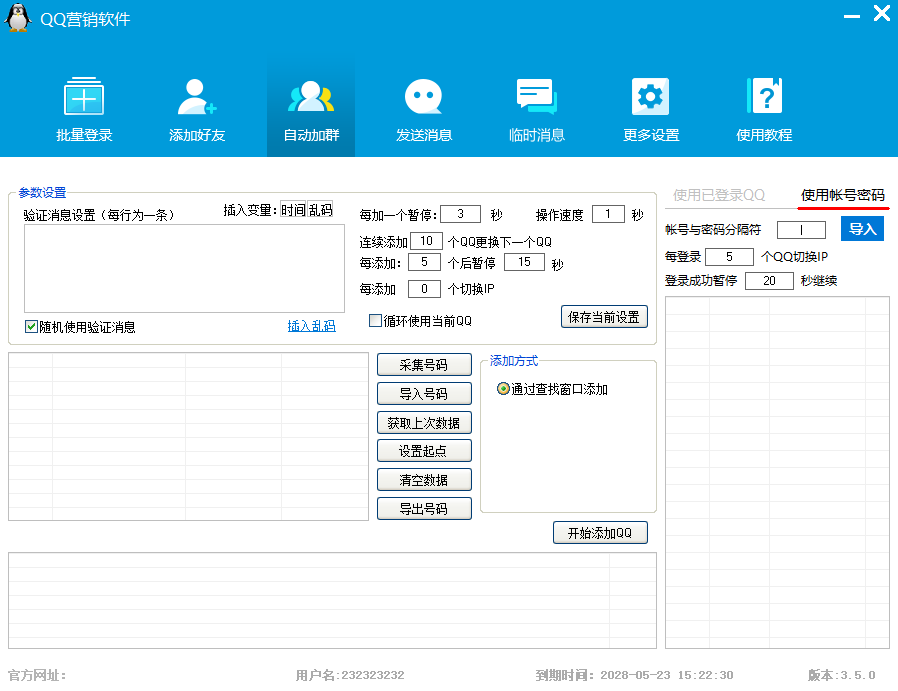Viewport: 898px width, 691px height.
Task: Click the 版本:3.5.0 version text
Action: [841, 676]
